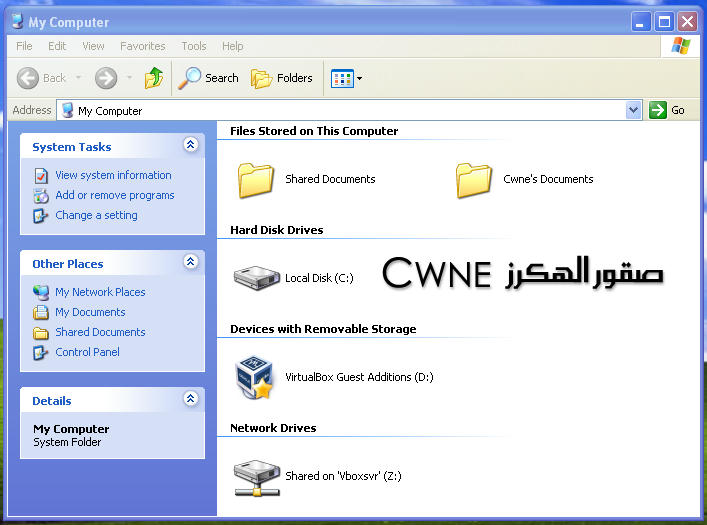Toggle the Folders pane
Image resolution: width=707 pixels, height=525 pixels.
(x=282, y=78)
